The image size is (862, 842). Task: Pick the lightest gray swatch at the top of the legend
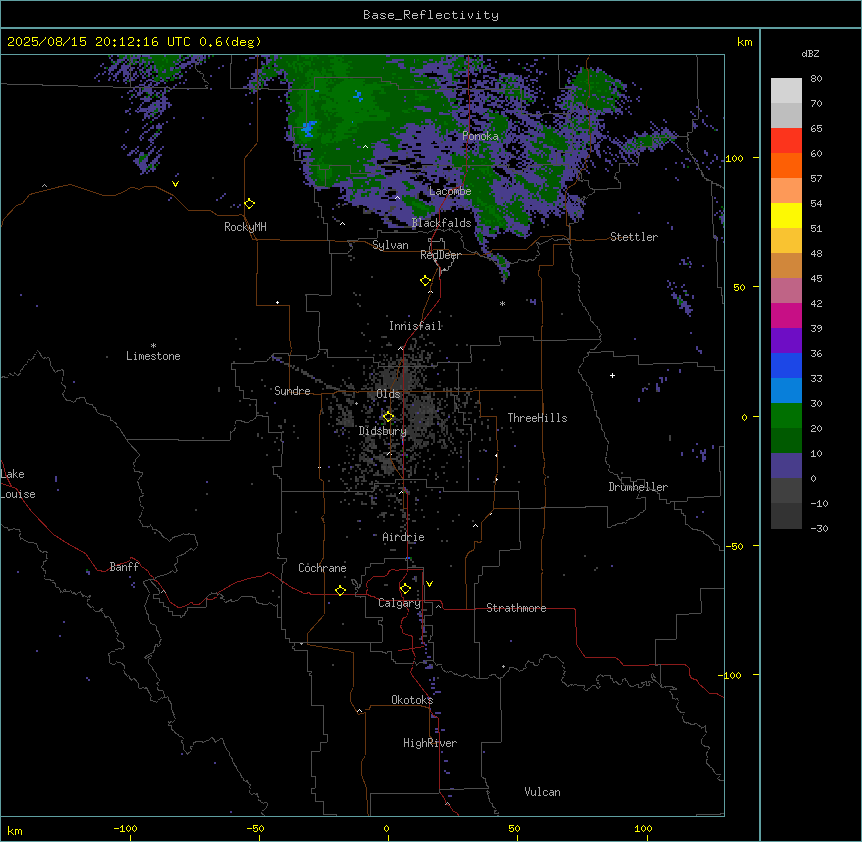point(786,91)
